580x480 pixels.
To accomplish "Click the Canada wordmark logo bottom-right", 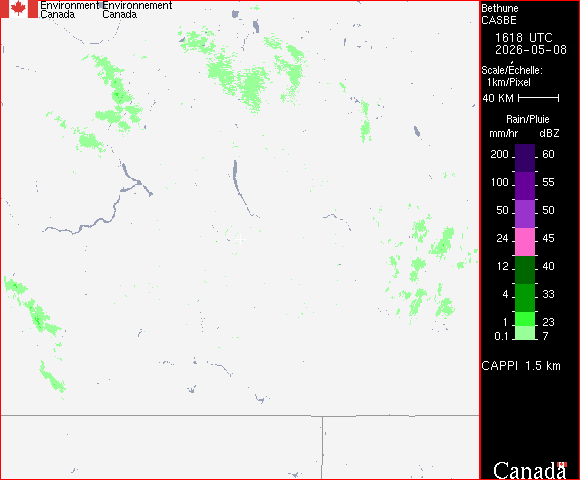I will pos(529,470).
